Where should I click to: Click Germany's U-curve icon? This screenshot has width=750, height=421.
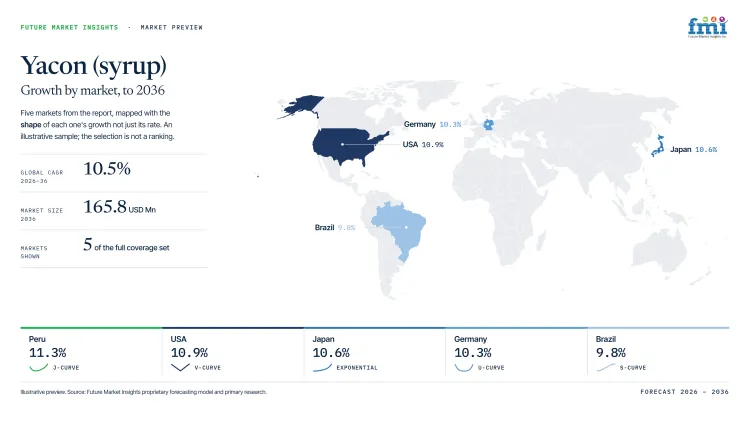463,367
